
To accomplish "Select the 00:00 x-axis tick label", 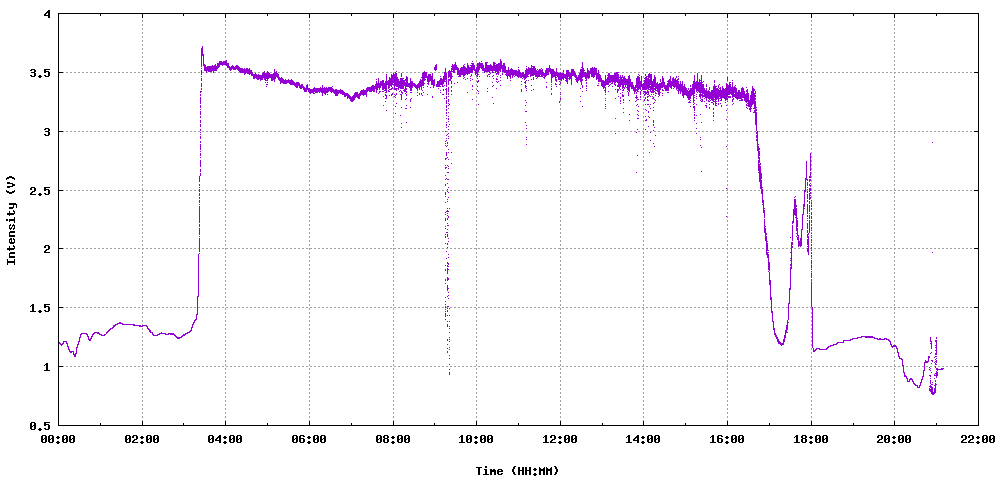I will [x=58, y=439].
